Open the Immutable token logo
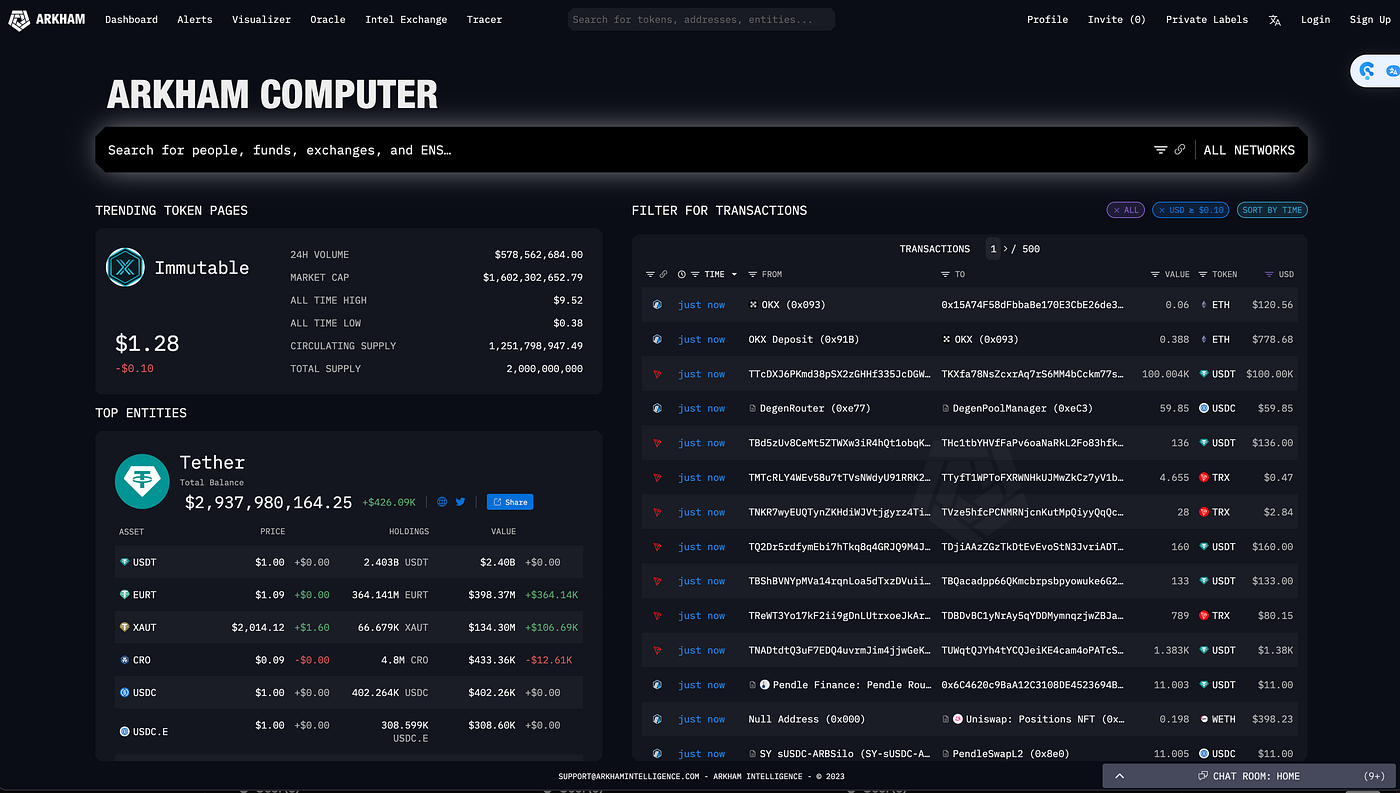This screenshot has width=1400, height=793. (x=126, y=267)
